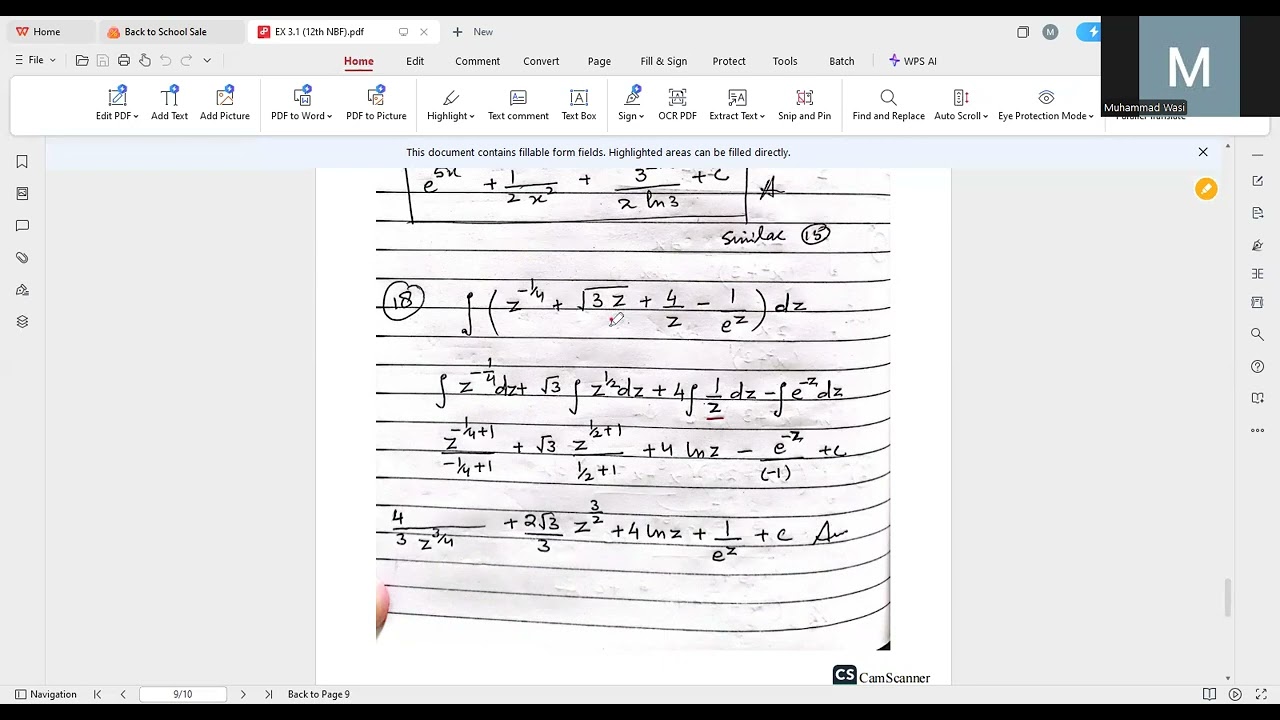Click the orange edit pencil floating button
Screen dimensions: 1280x720
click(1206, 189)
